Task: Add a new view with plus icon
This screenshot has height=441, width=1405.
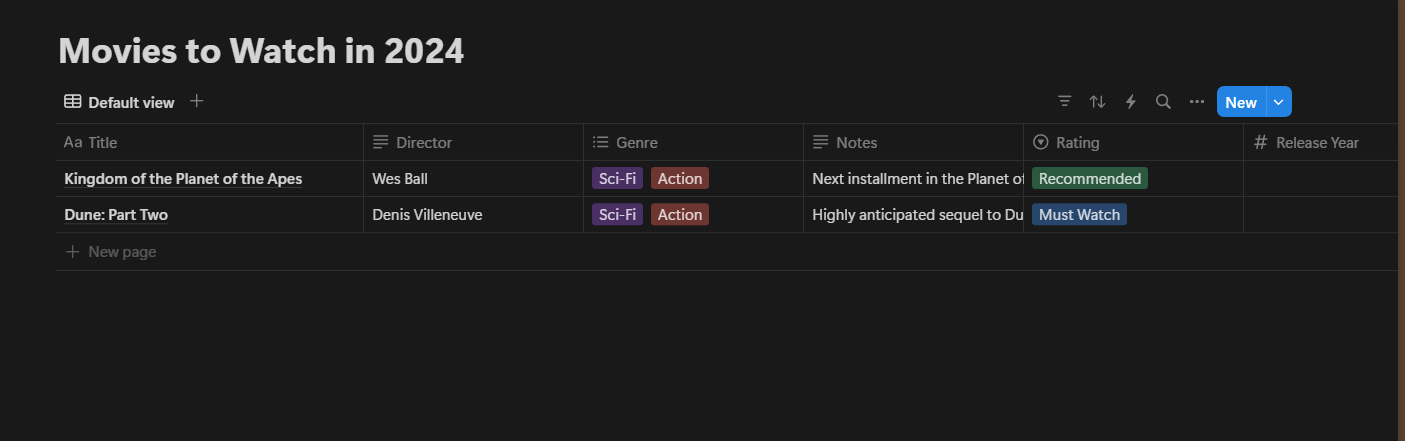Action: (197, 101)
